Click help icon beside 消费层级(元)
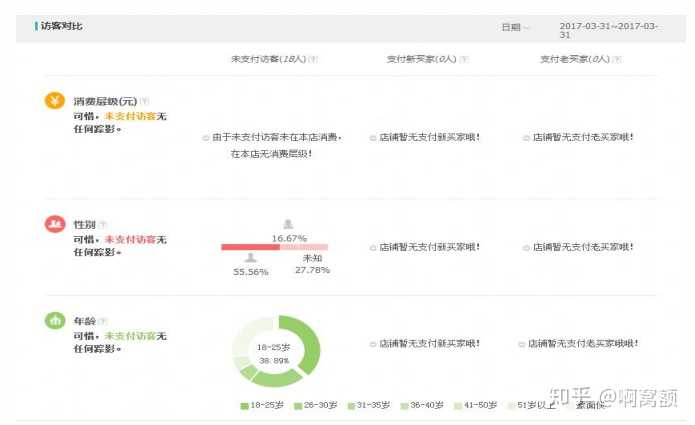Screen dimensions: 695x425 (x=144, y=101)
